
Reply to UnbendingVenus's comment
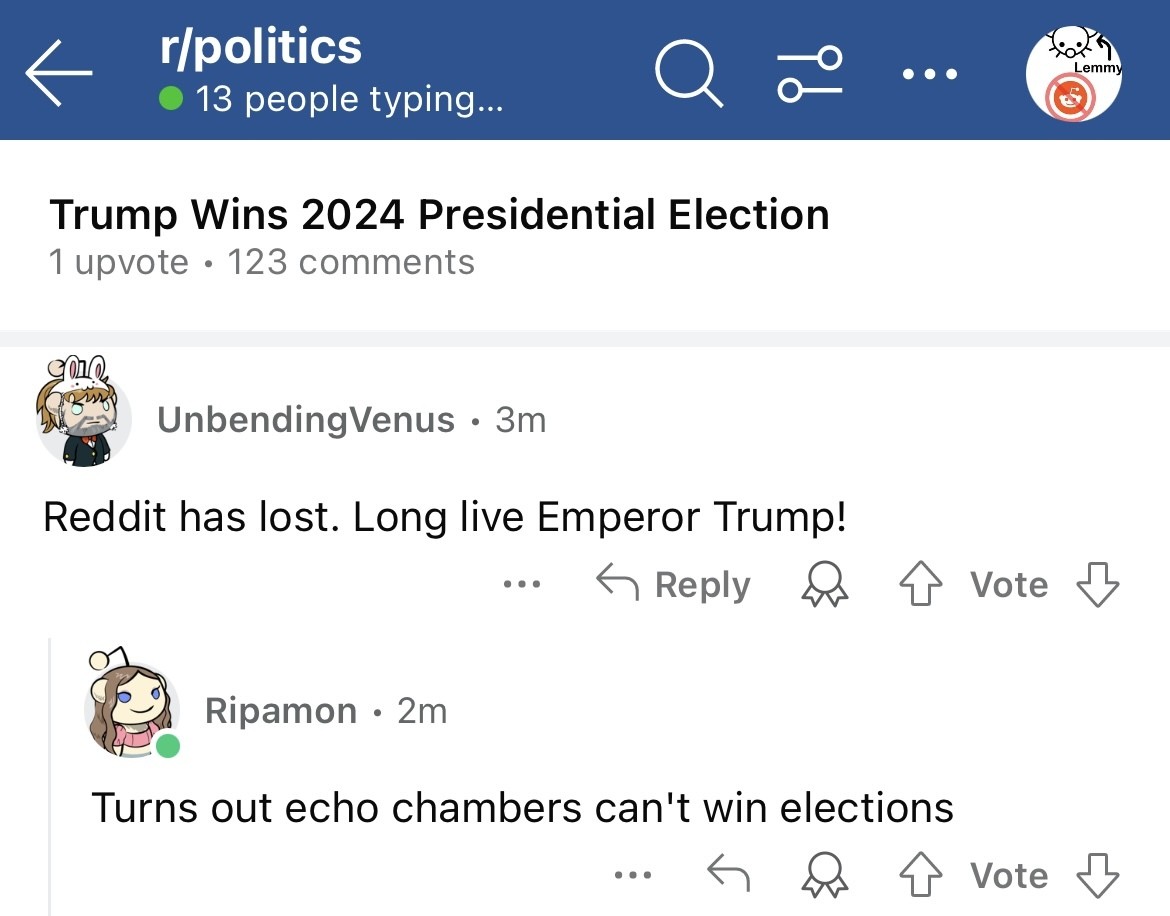click(x=673, y=583)
